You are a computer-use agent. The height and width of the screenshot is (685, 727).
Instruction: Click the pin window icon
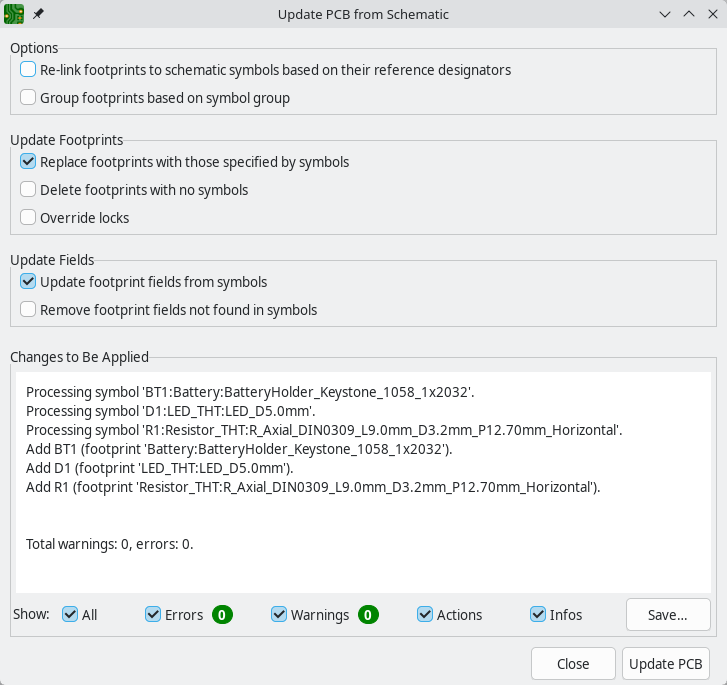coord(38,14)
